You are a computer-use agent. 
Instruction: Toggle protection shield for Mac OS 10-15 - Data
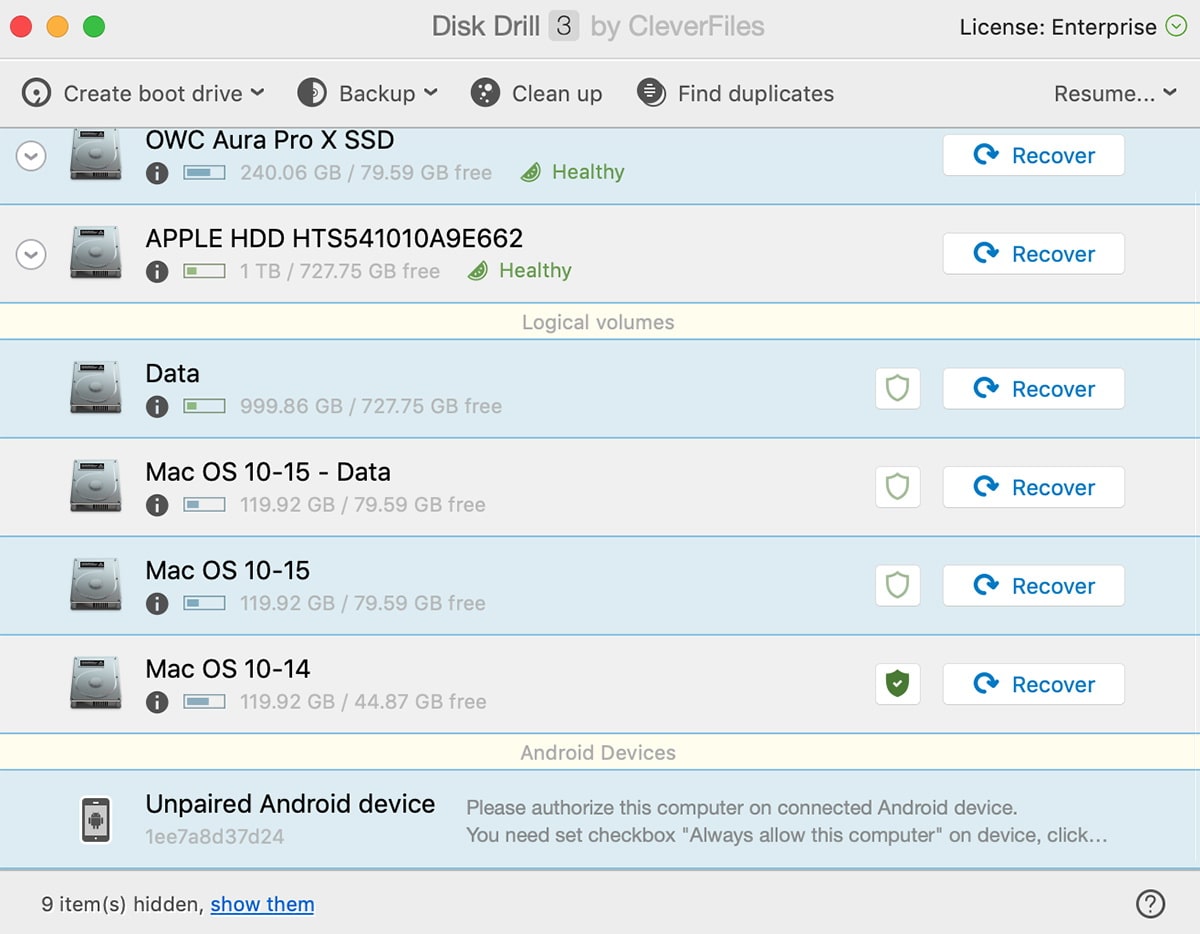(898, 487)
